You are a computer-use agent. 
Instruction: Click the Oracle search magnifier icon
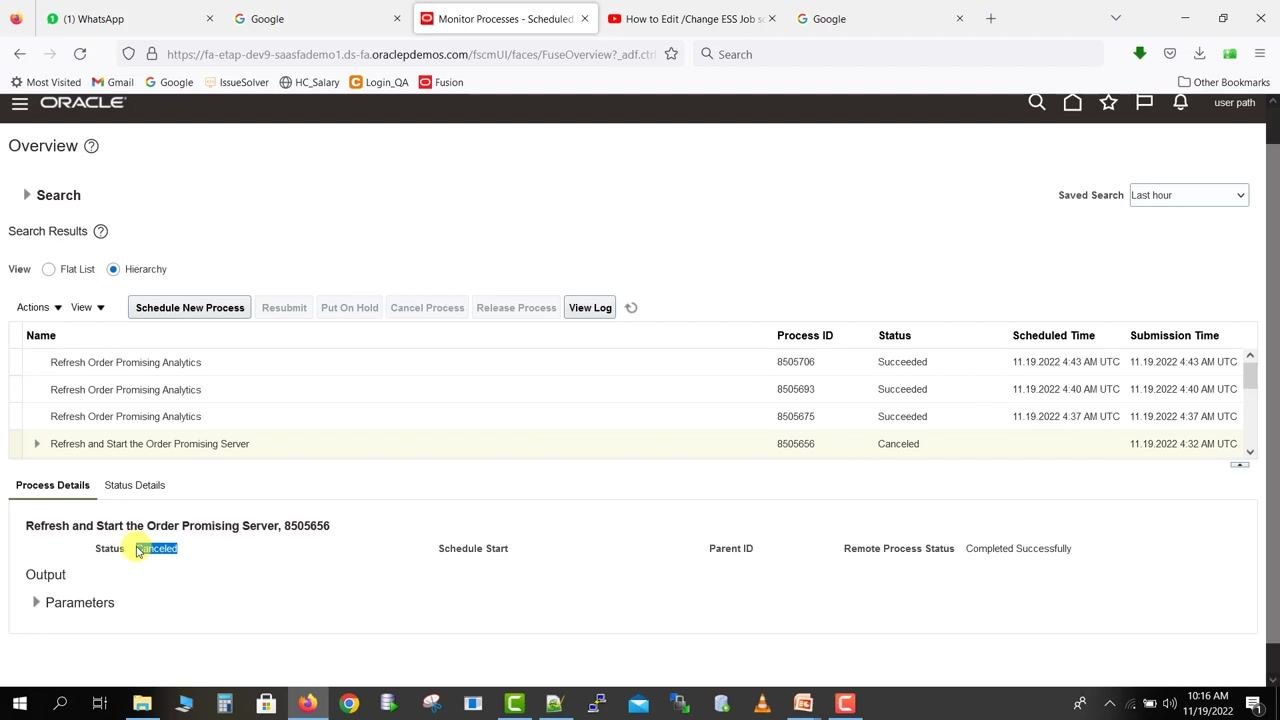point(1037,102)
